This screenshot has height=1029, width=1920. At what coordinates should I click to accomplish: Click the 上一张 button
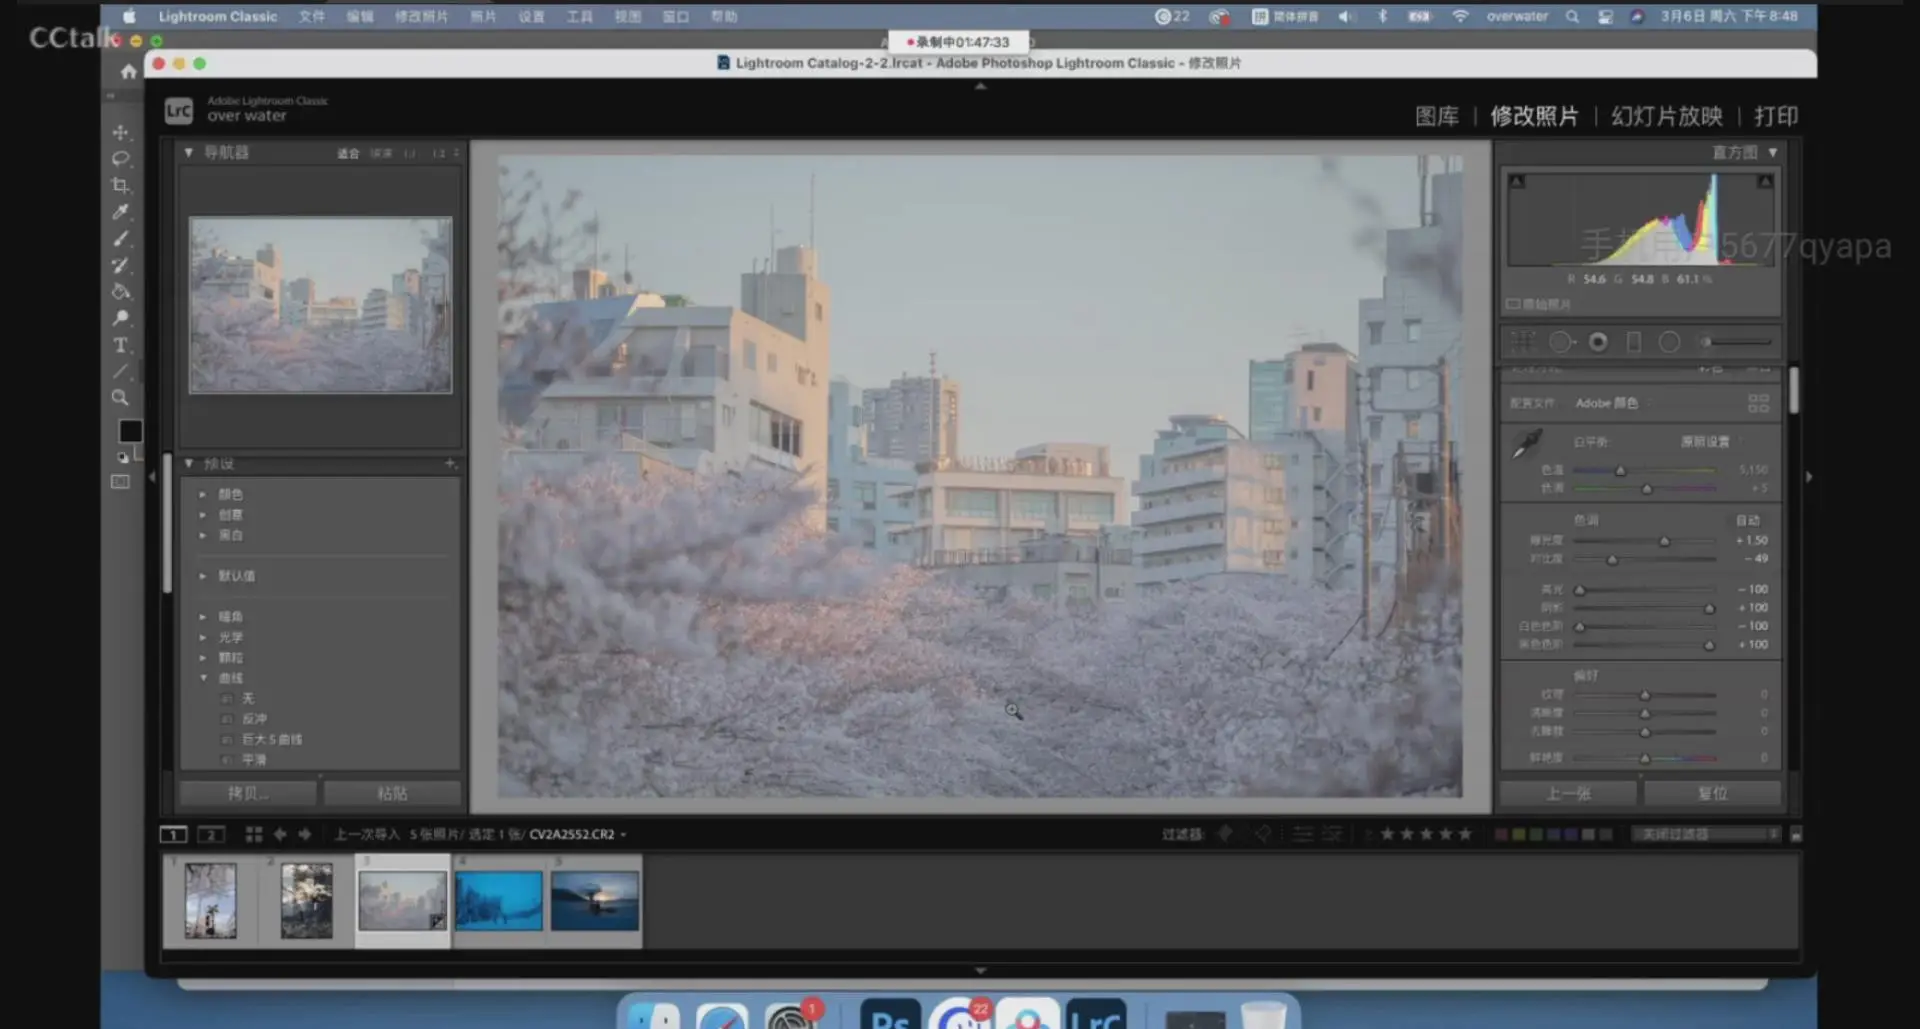pyautogui.click(x=1568, y=793)
